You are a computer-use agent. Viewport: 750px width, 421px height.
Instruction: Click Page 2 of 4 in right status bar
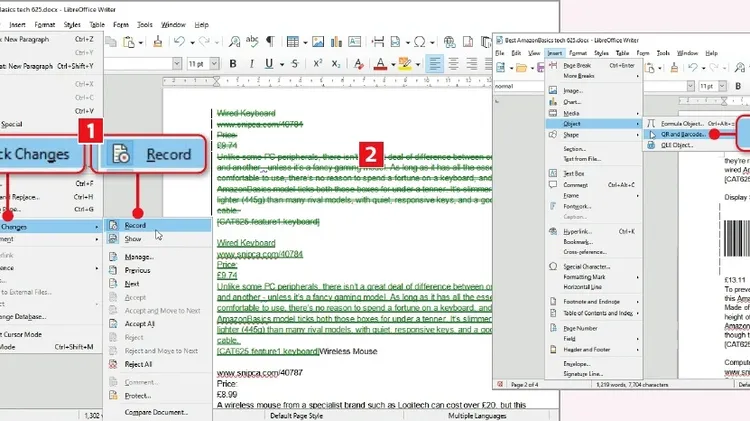coord(525,384)
